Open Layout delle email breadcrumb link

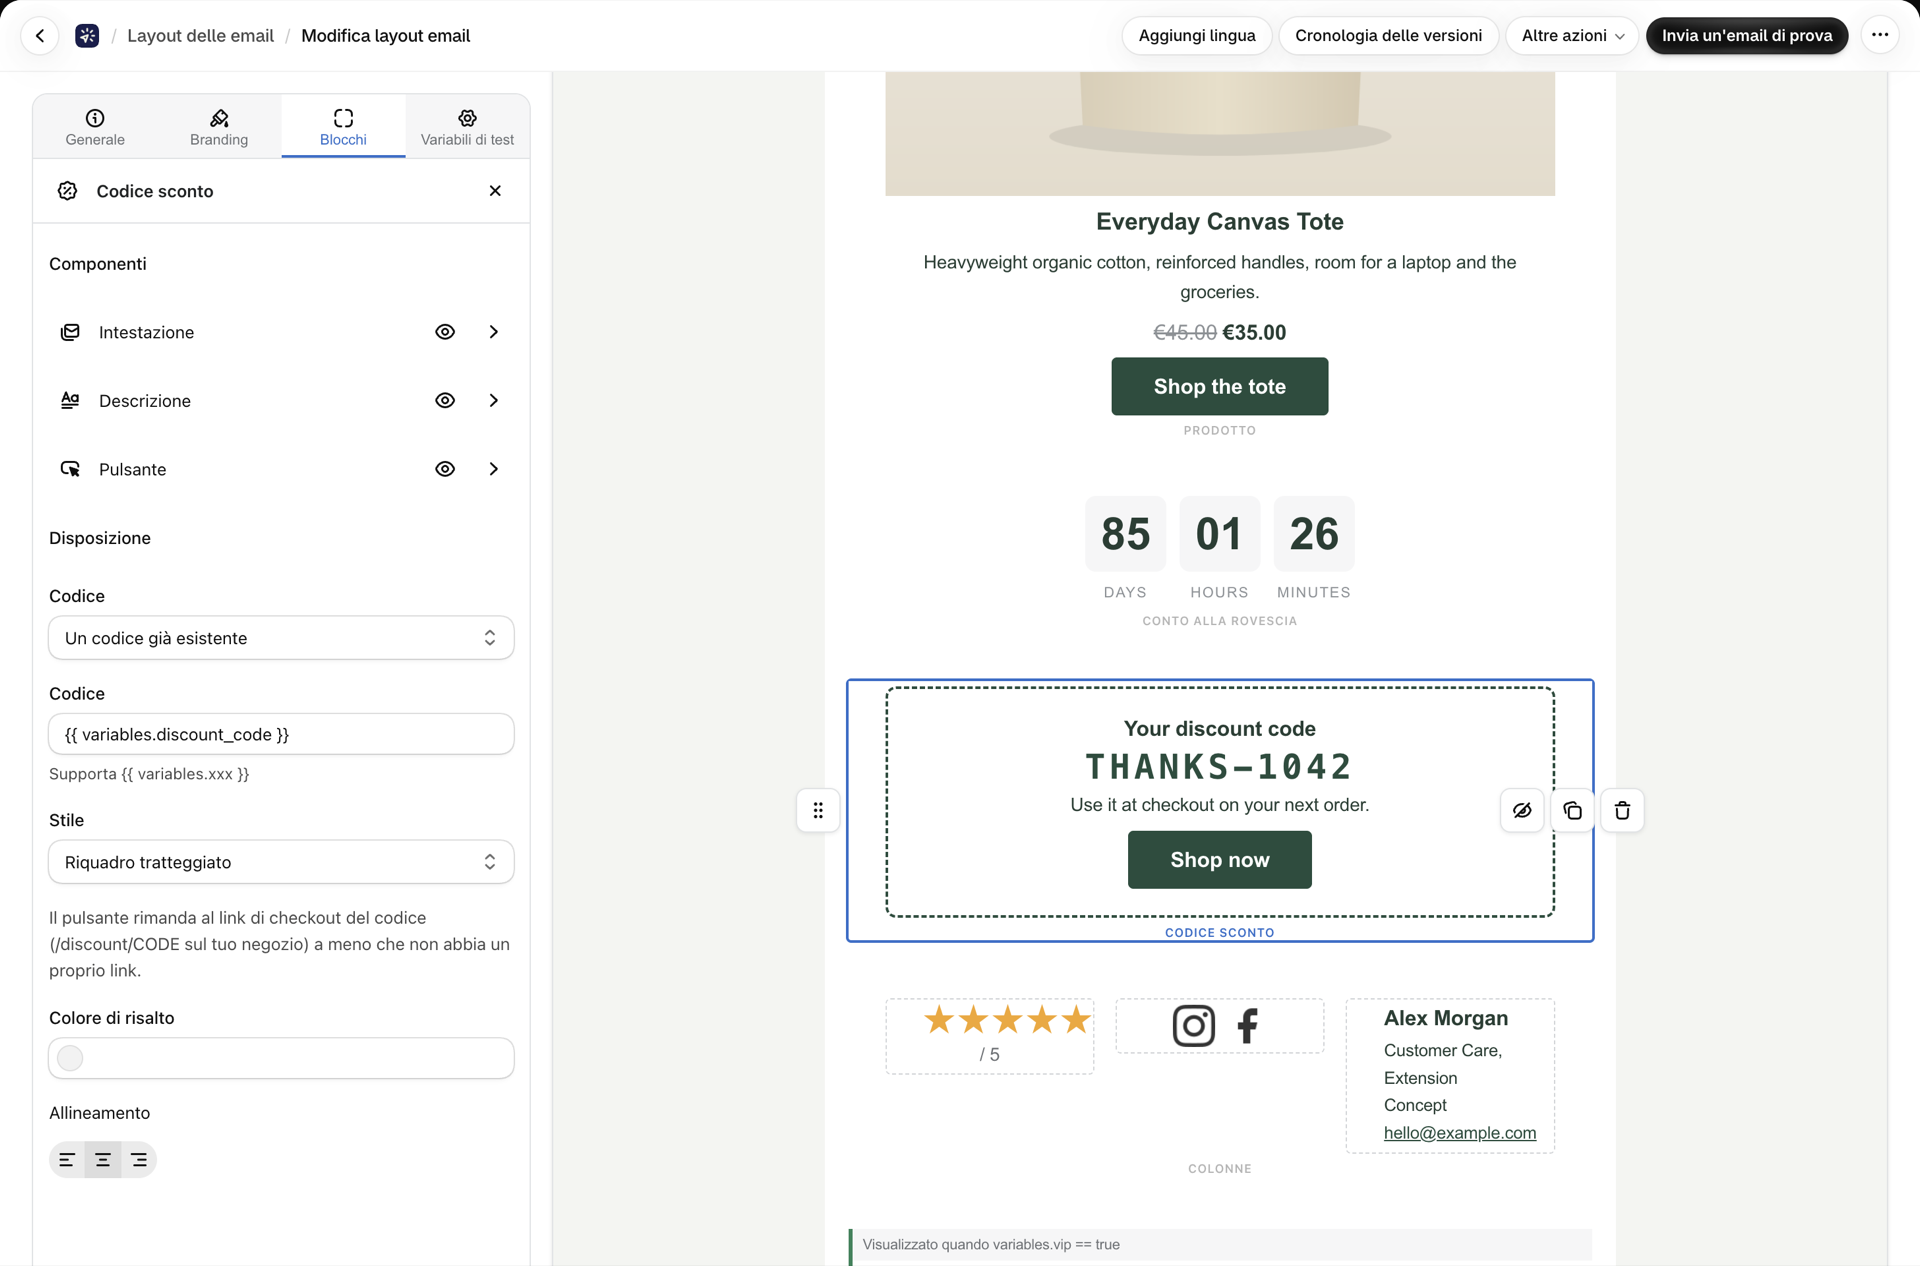[200, 36]
